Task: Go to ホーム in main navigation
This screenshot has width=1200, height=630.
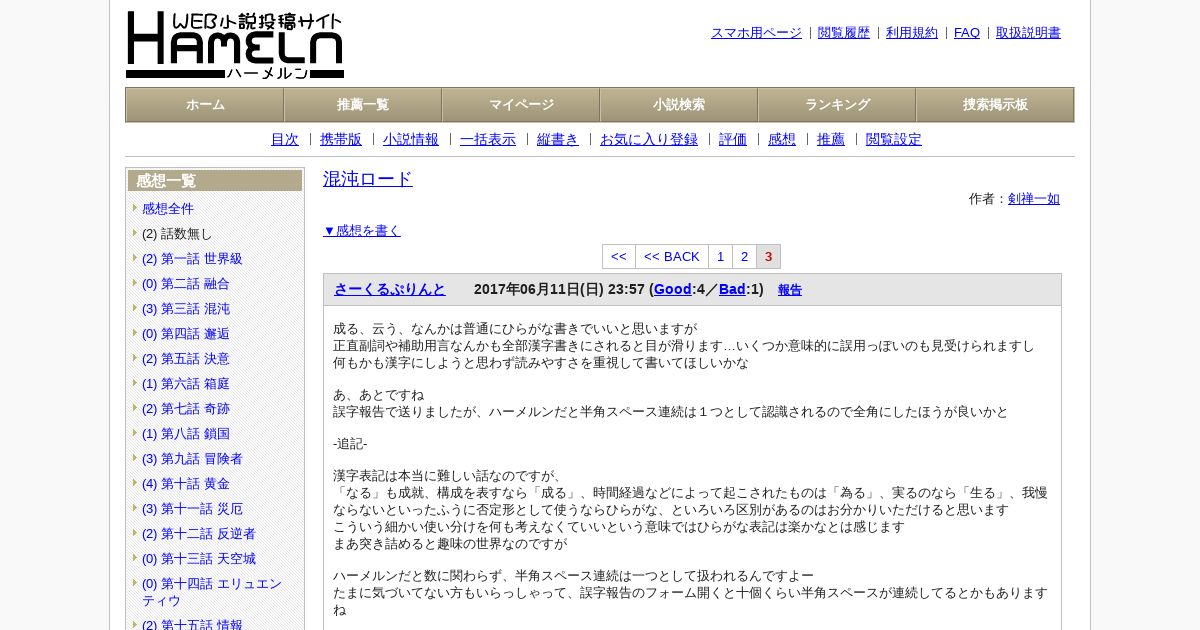Action: [205, 105]
